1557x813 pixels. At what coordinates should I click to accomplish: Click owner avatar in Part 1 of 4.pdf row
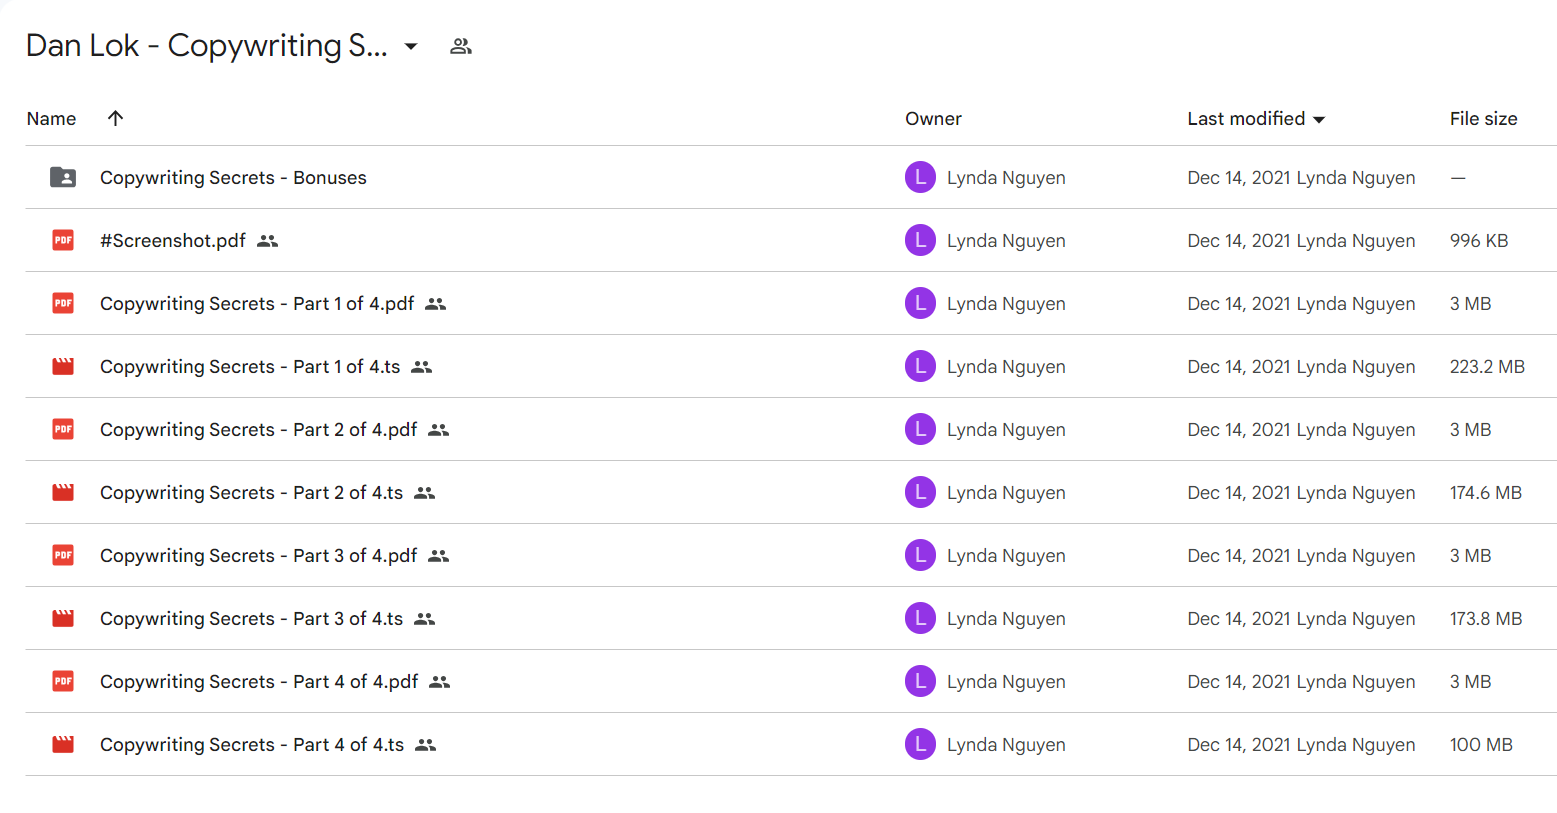click(920, 303)
